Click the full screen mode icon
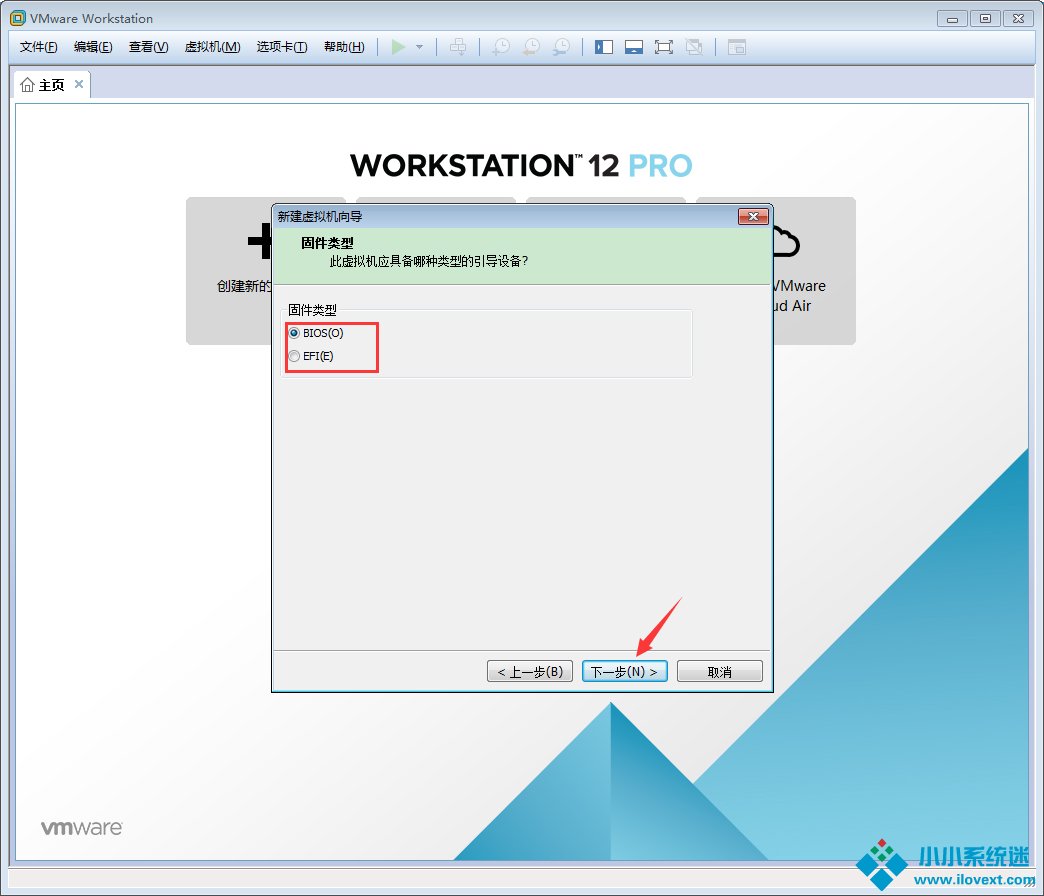 [x=664, y=47]
